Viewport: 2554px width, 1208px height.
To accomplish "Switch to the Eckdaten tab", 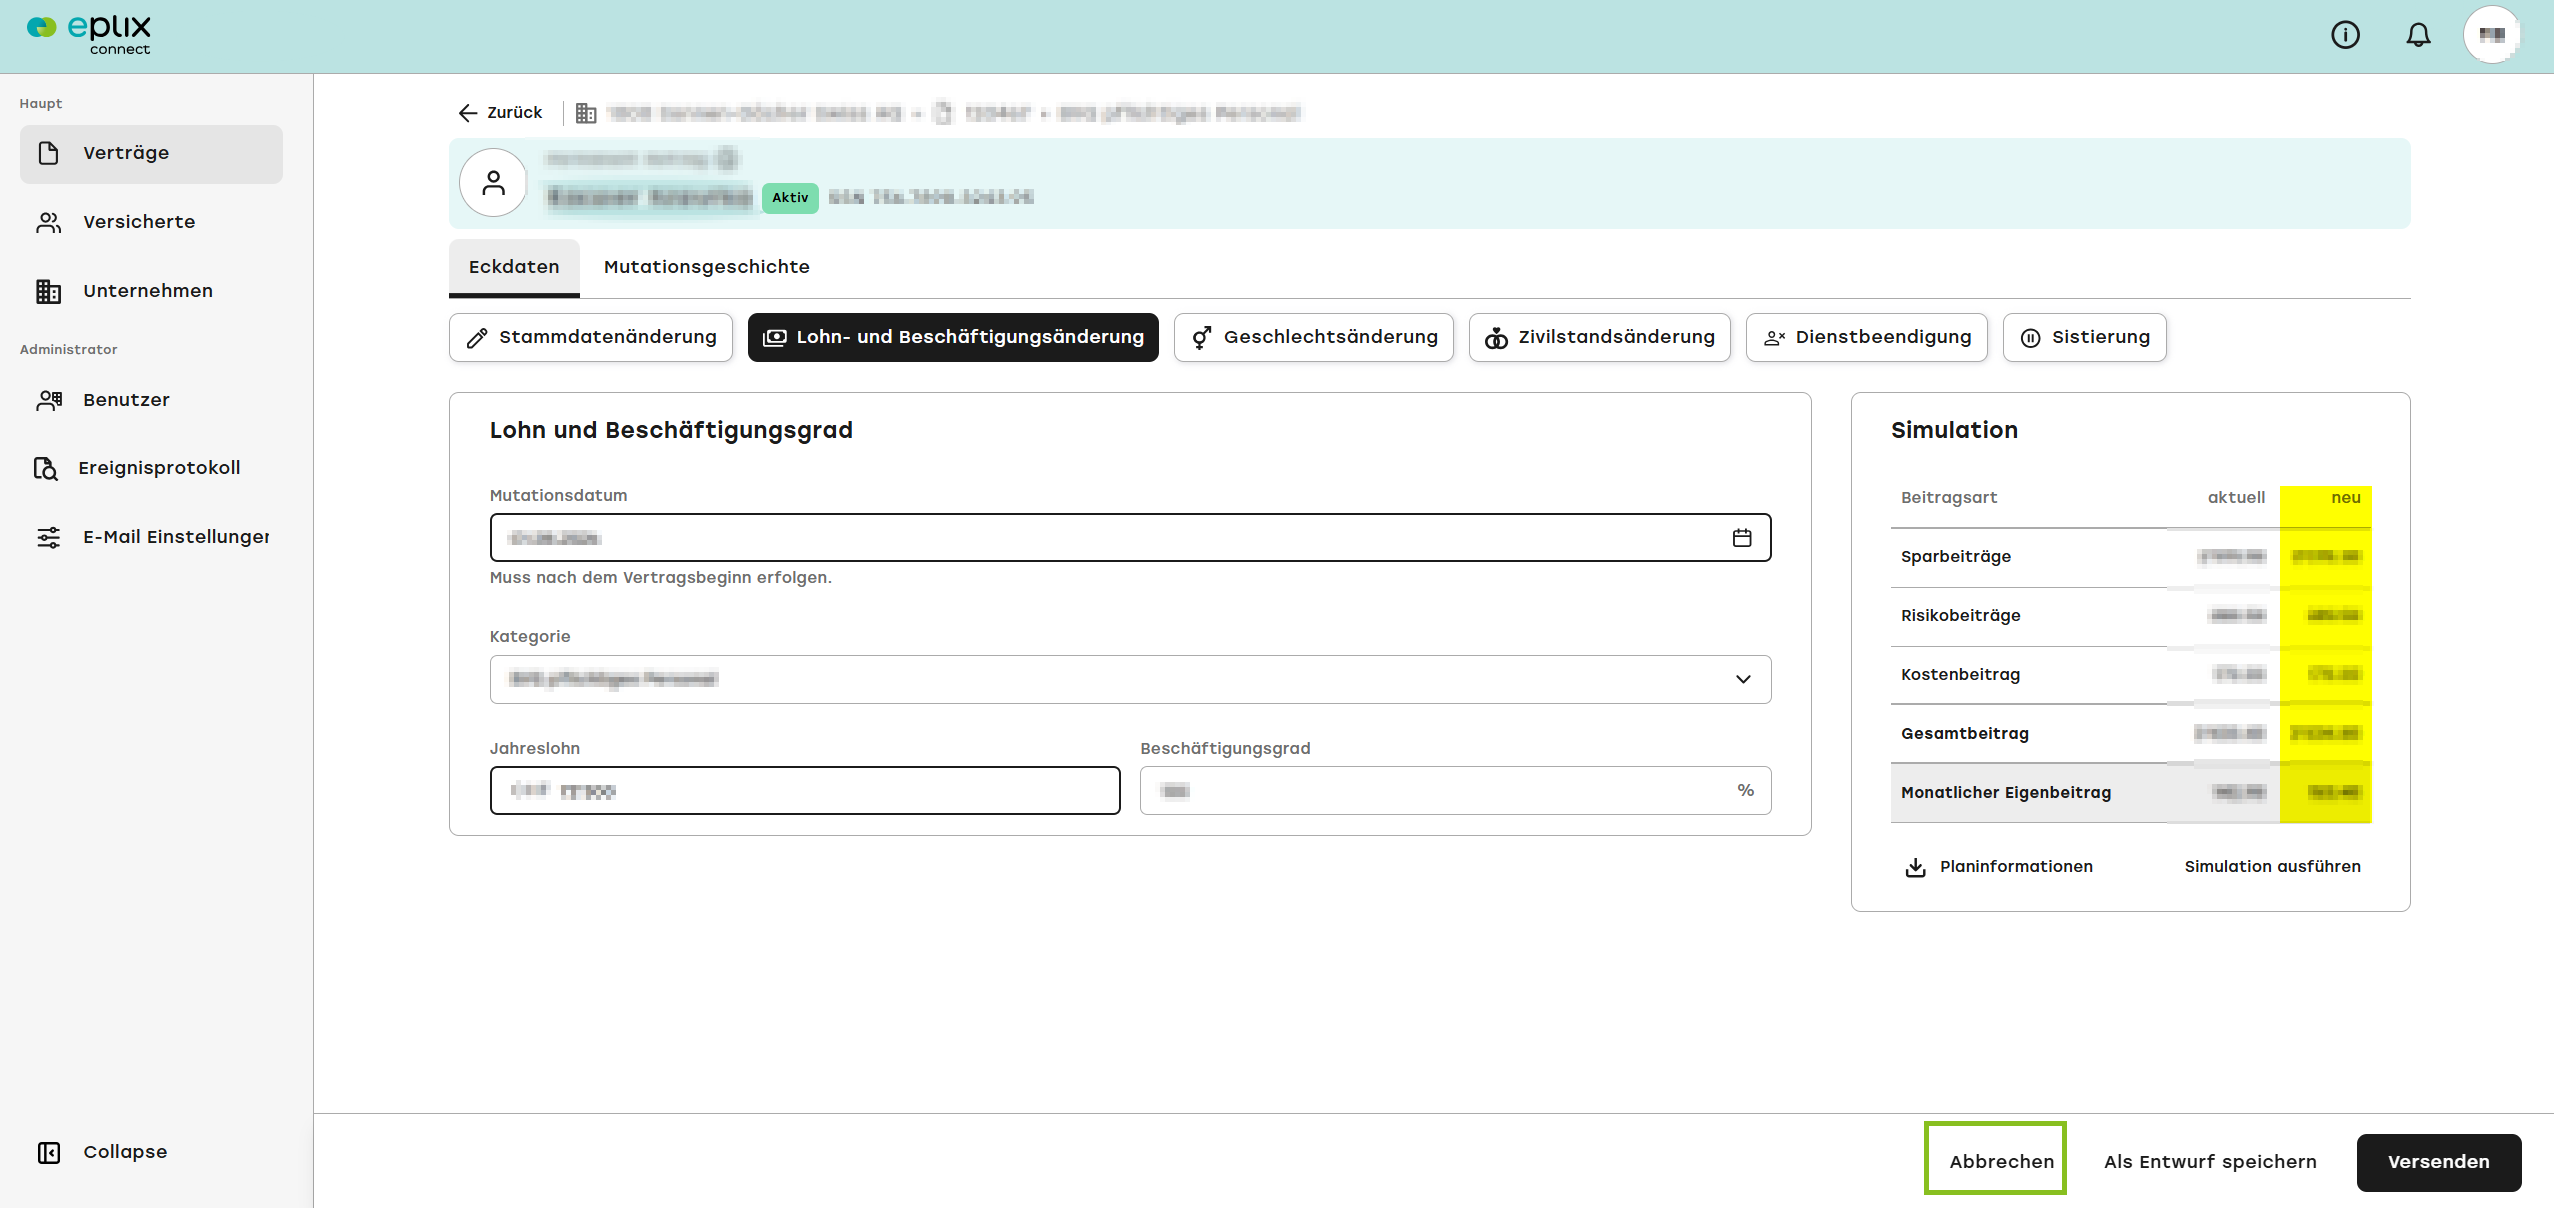I will [514, 267].
